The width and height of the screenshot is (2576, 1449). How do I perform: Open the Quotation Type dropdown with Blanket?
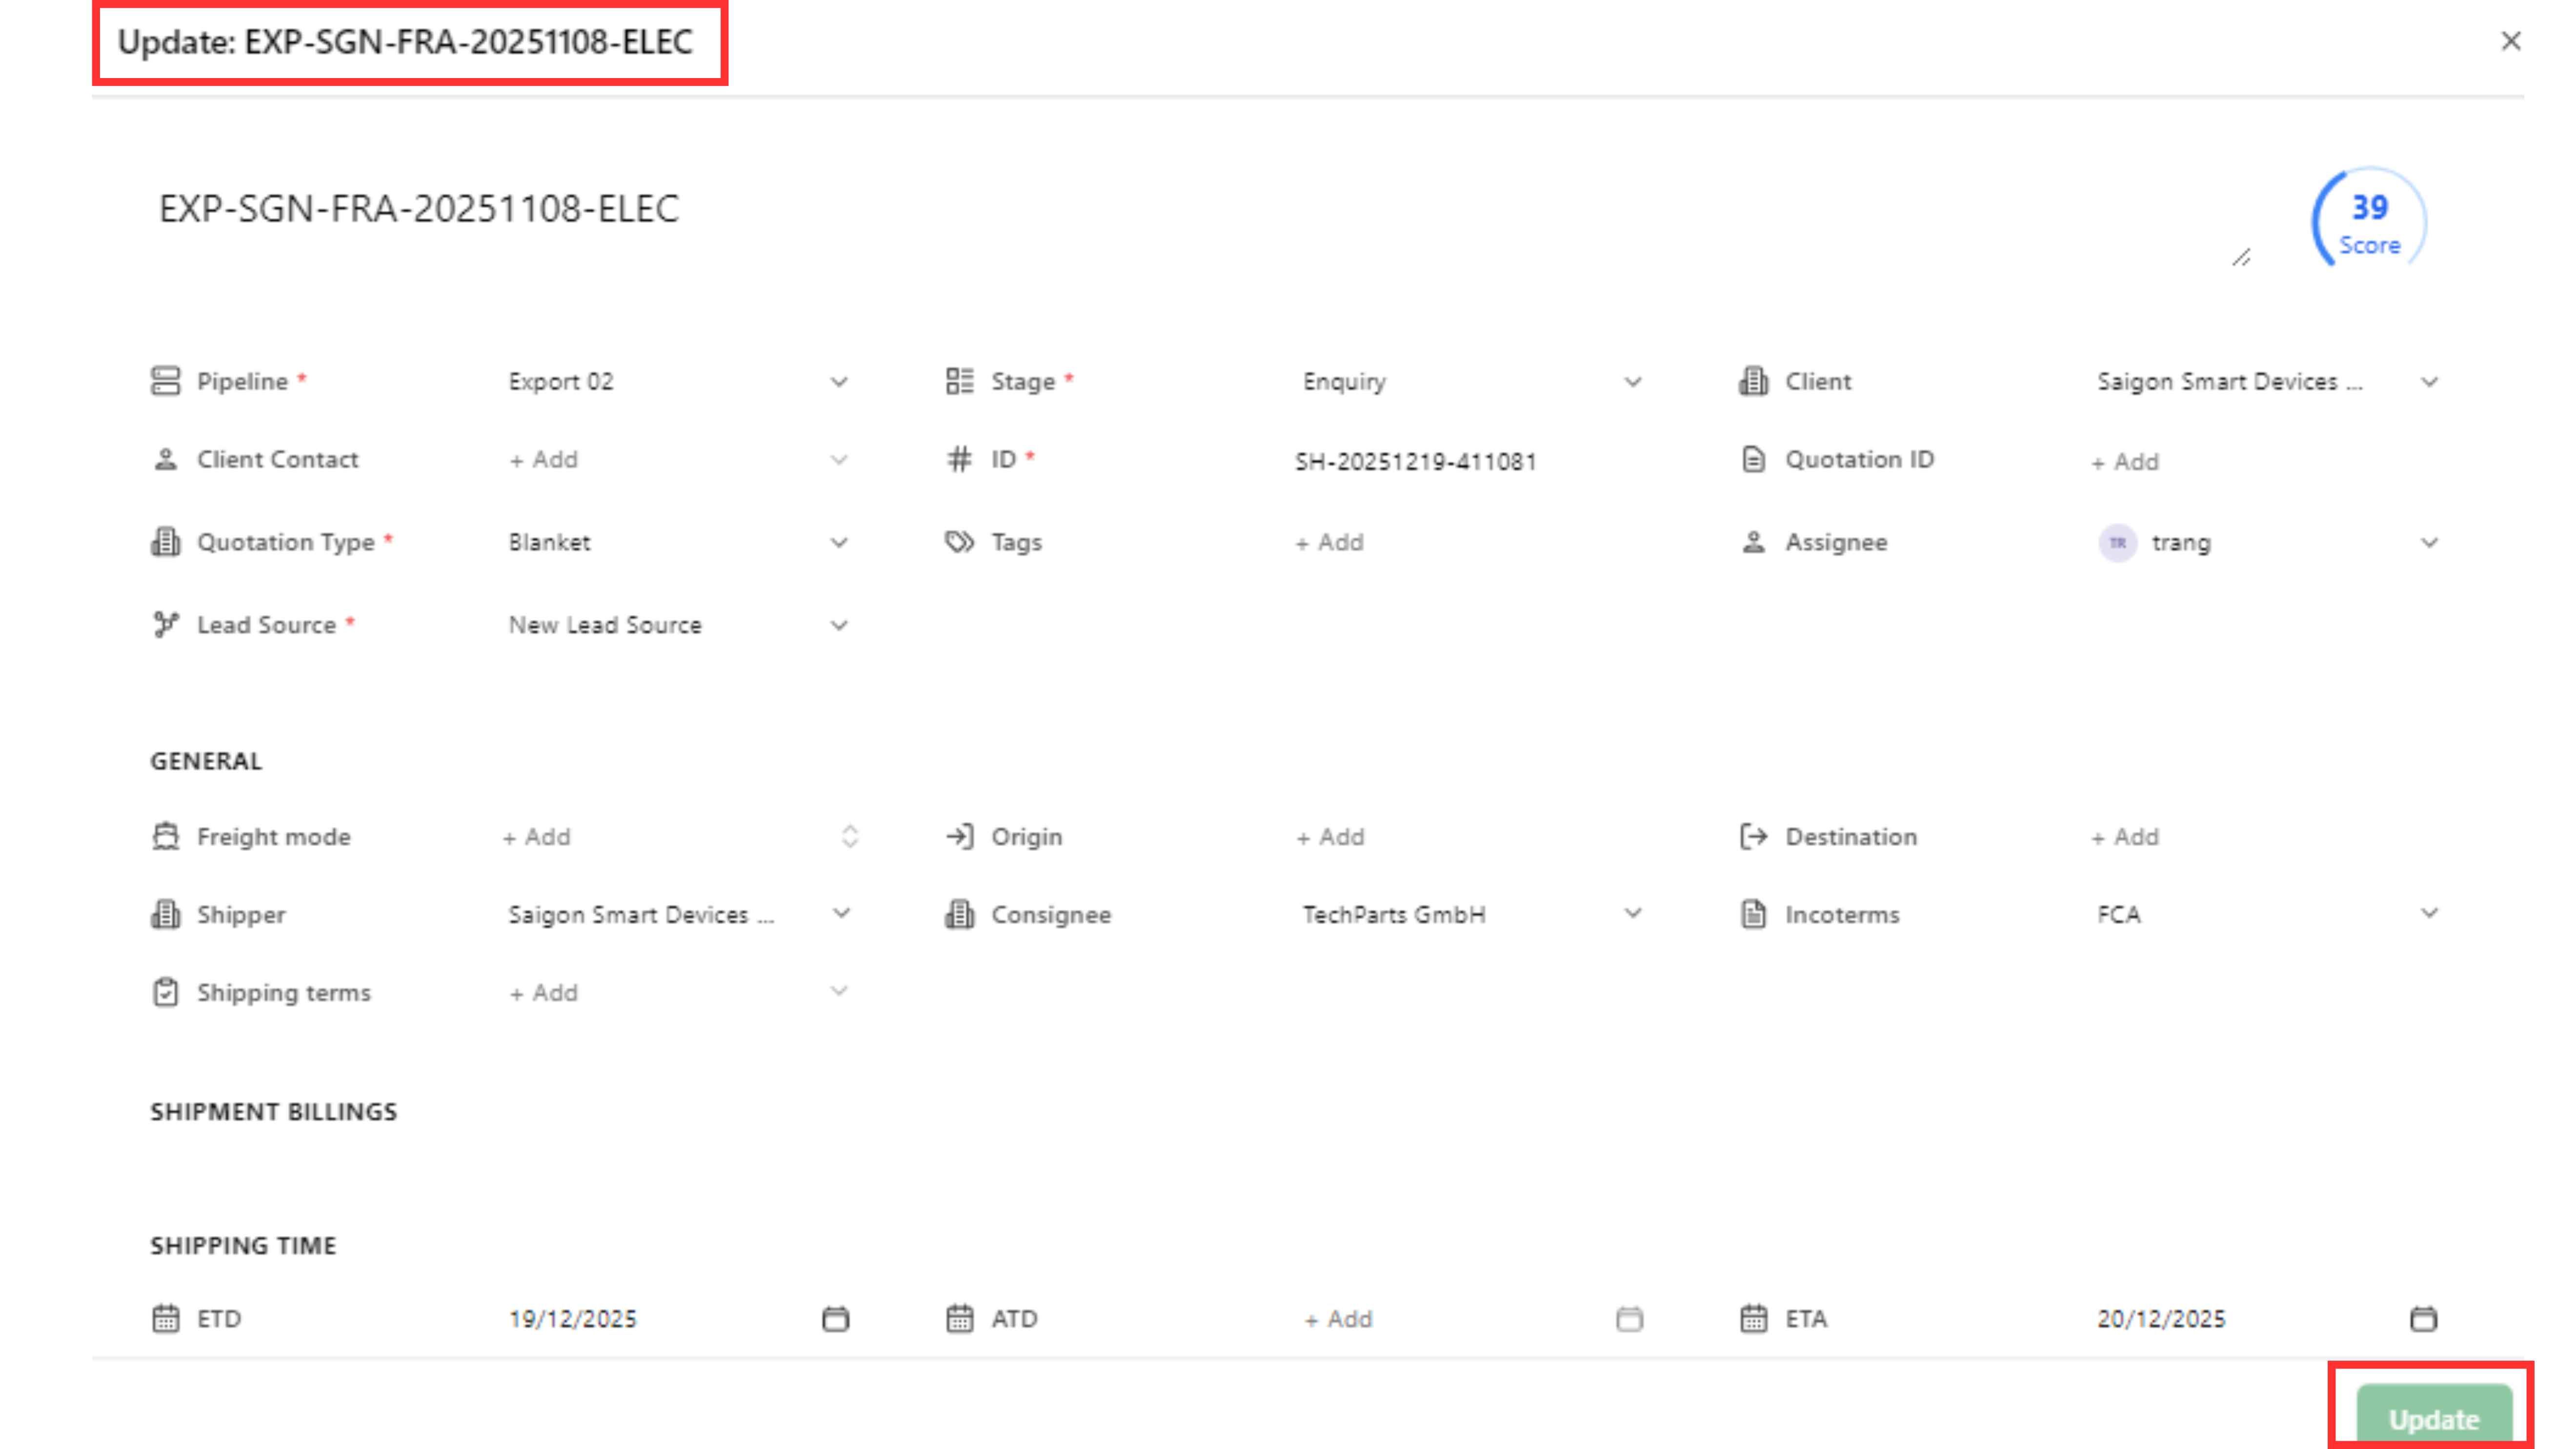point(838,543)
